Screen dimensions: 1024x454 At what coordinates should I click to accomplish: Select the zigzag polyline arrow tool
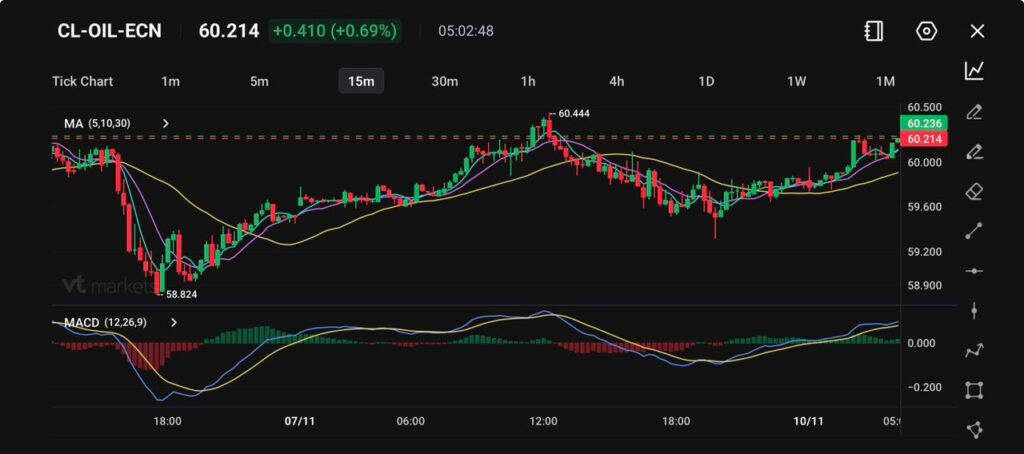(x=974, y=351)
